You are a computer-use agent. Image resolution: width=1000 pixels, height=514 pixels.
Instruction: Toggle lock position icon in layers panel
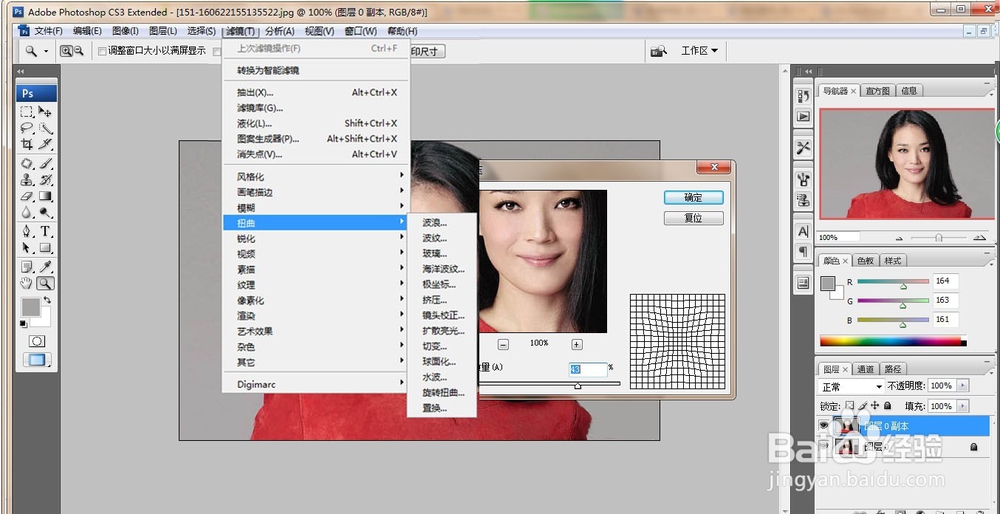874,406
